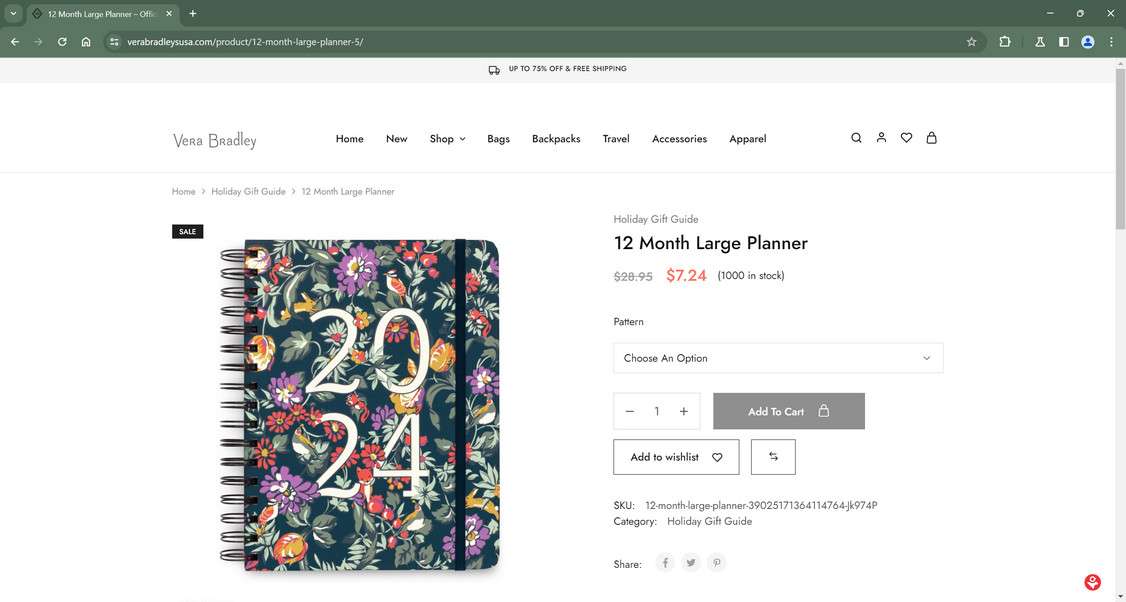Pin the planner to Pinterest
The height and width of the screenshot is (602, 1126).
(x=716, y=562)
